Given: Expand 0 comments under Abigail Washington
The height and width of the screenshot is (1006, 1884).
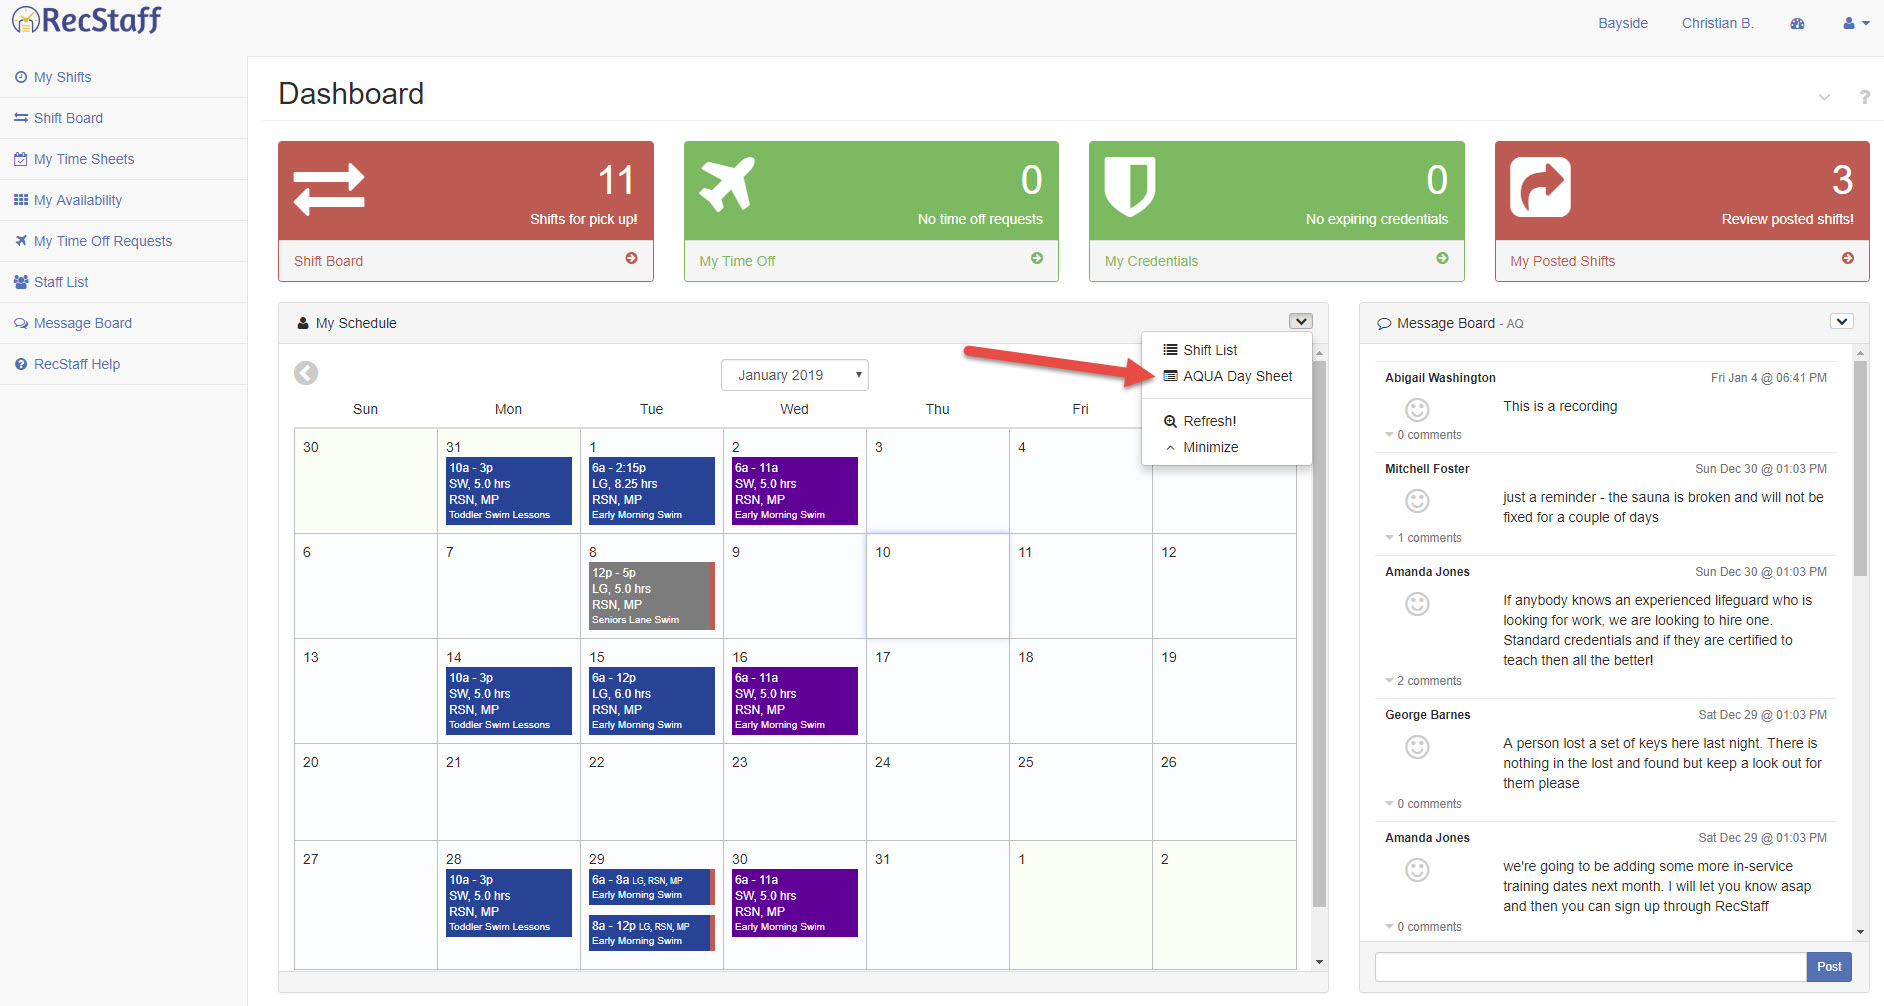Looking at the screenshot, I should pos(1423,435).
